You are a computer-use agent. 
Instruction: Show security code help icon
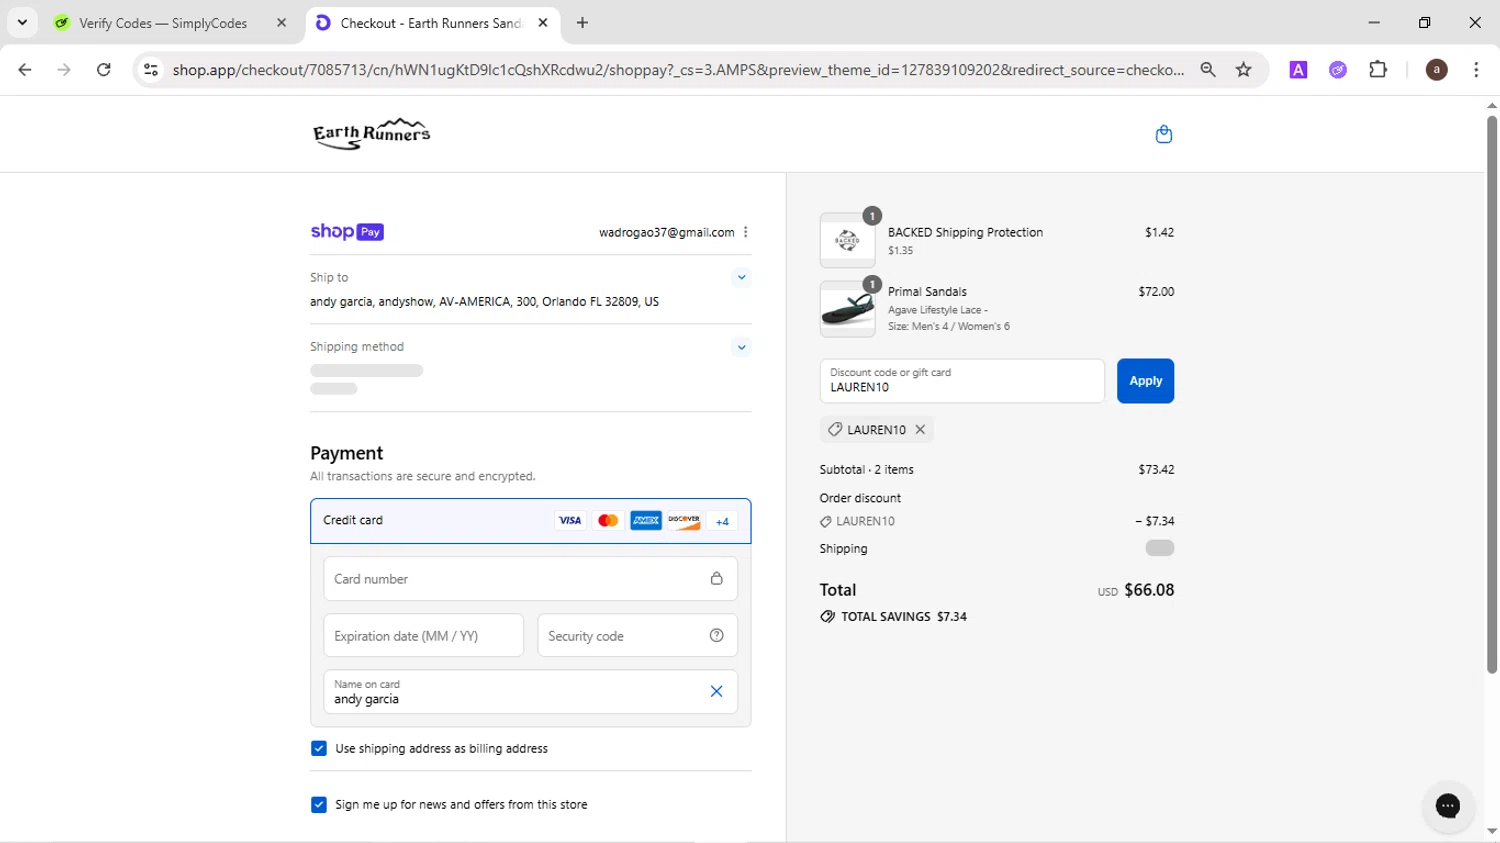[x=716, y=636]
